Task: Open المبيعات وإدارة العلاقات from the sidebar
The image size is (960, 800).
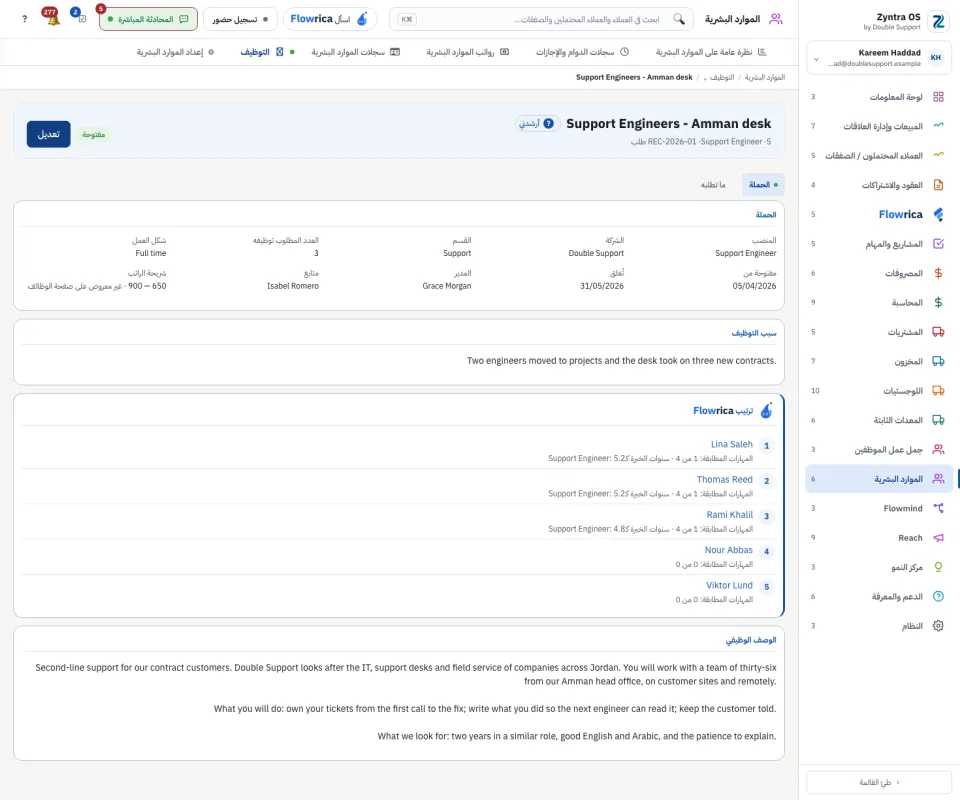Action: pos(879,126)
